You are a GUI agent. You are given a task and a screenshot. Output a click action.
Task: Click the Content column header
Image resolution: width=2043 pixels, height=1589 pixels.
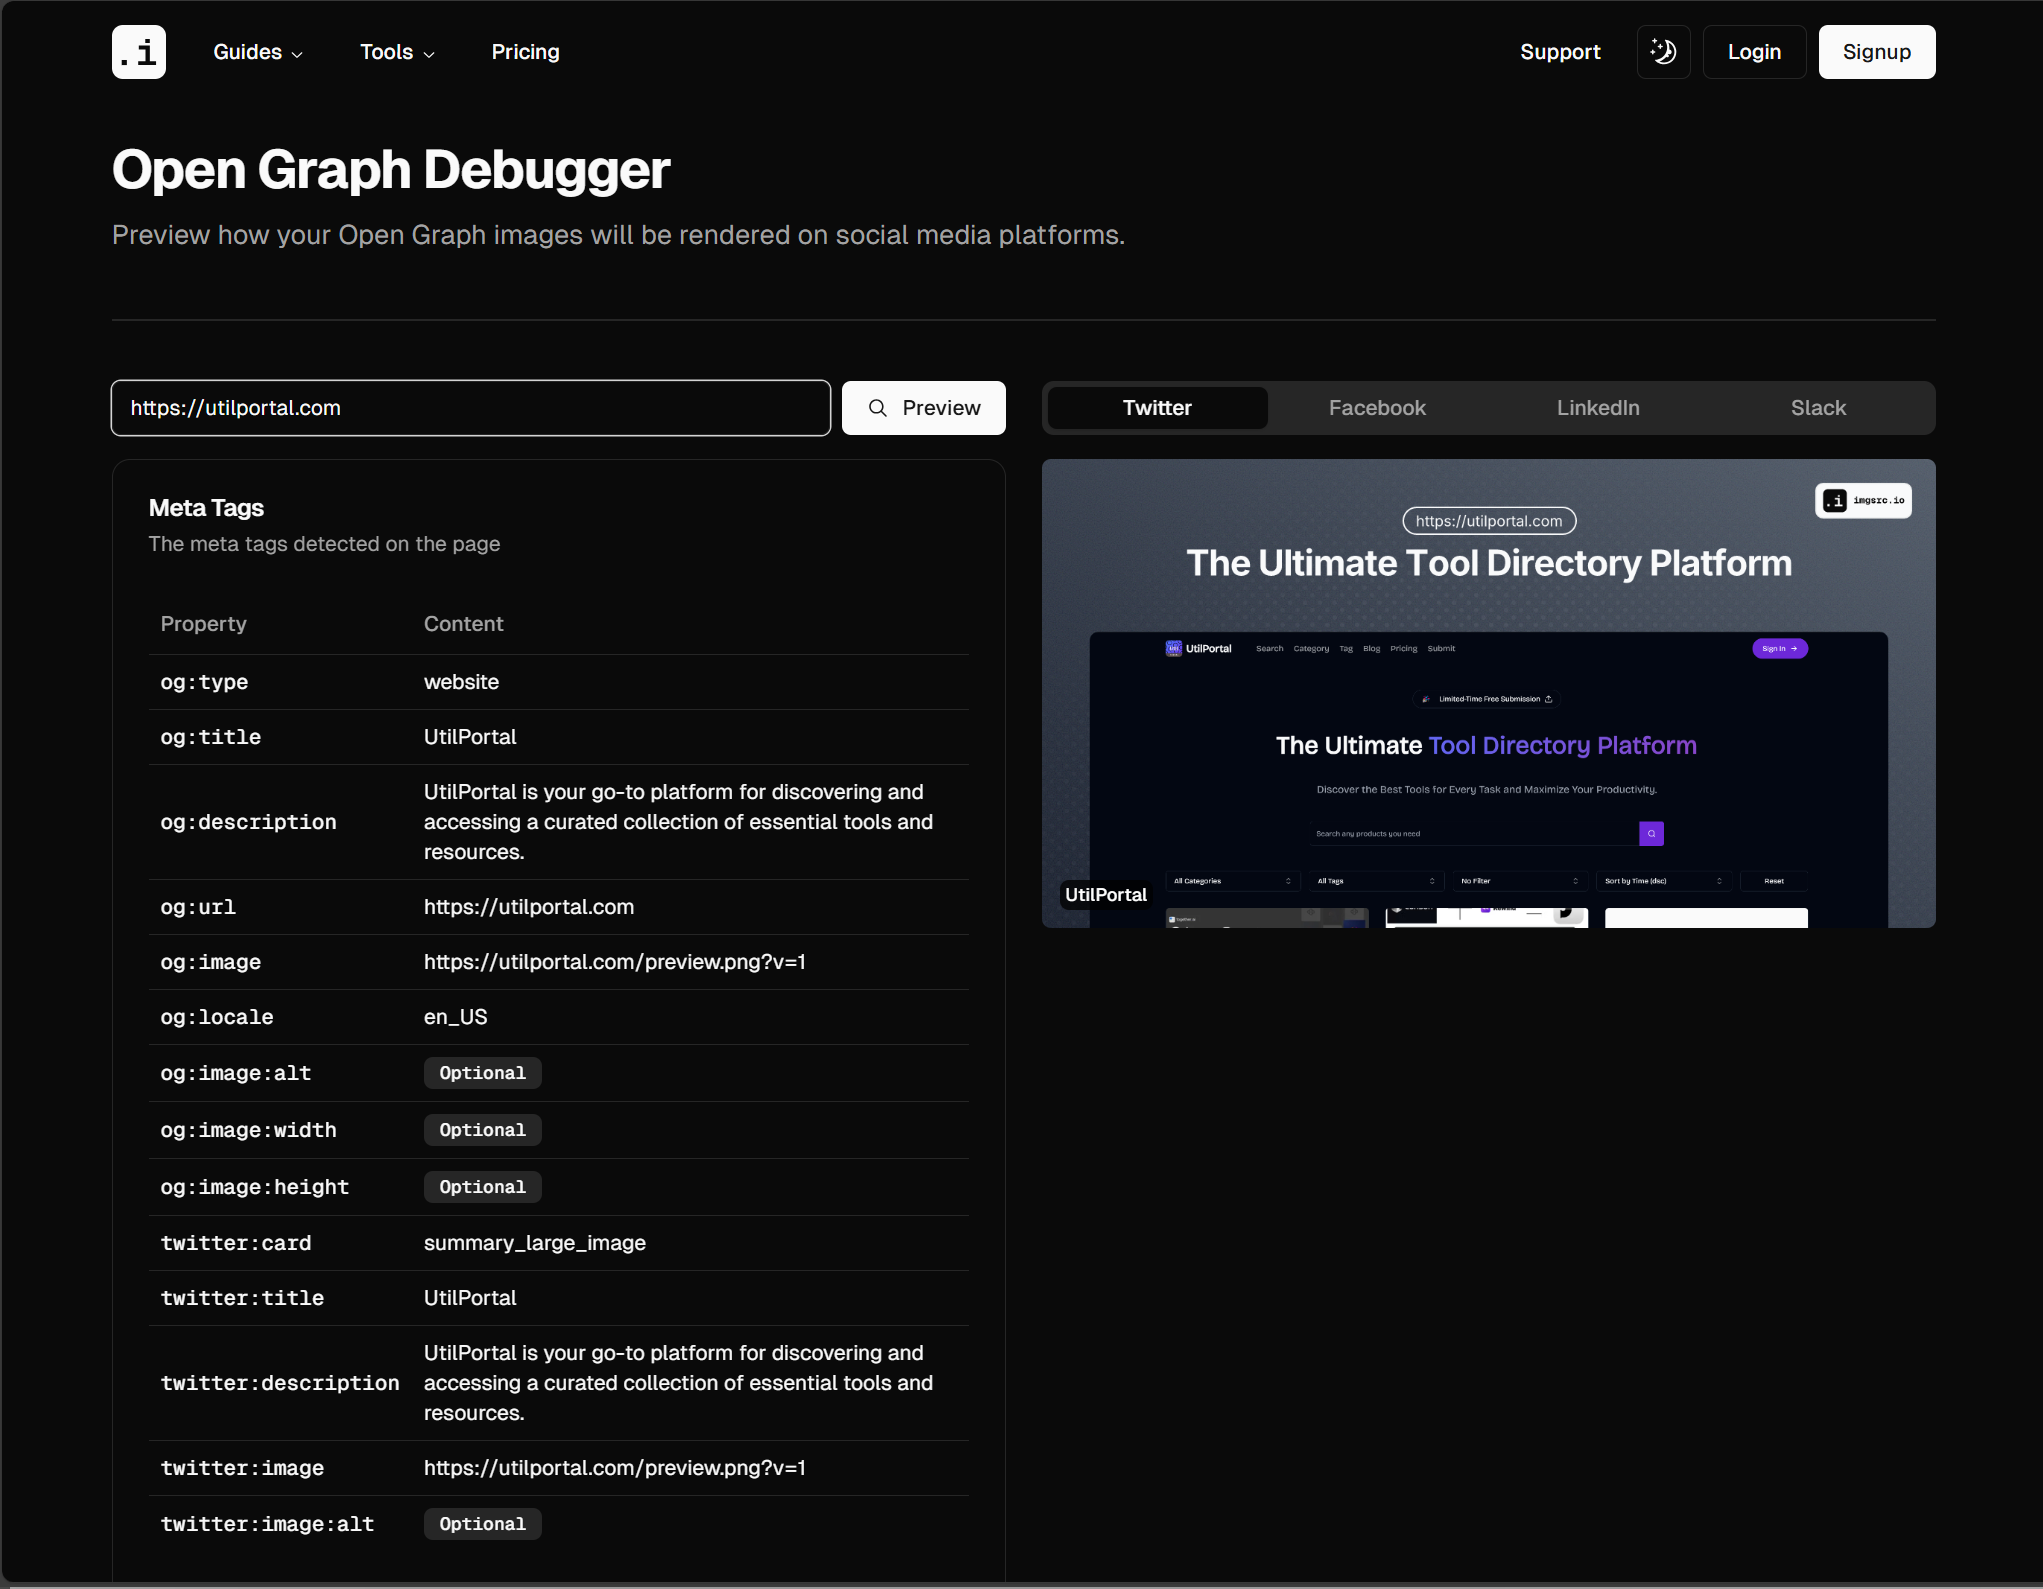pos(463,624)
